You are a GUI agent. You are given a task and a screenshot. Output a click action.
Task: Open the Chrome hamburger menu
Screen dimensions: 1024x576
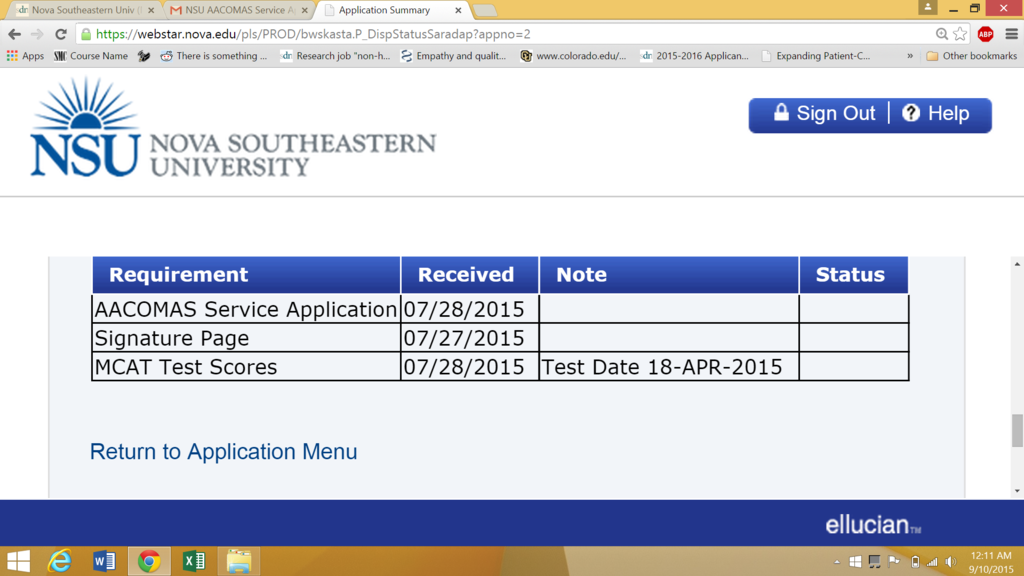1010,34
